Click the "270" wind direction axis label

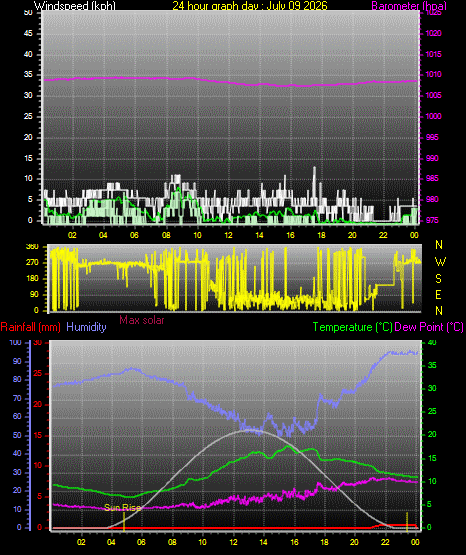click(32, 263)
